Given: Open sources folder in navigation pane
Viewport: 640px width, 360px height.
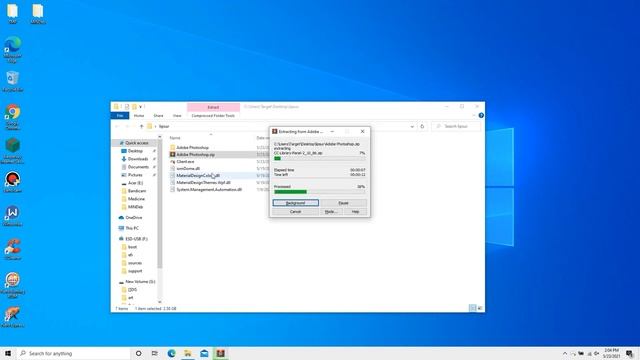Looking at the screenshot, I should click(135, 263).
